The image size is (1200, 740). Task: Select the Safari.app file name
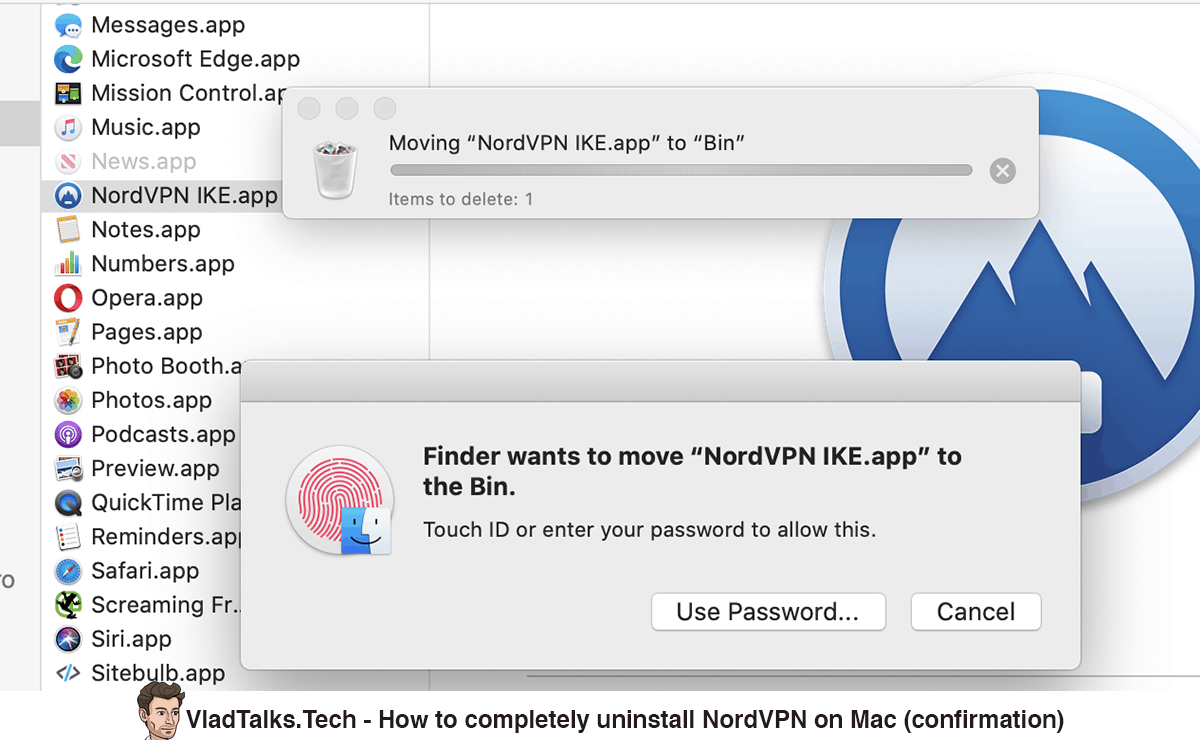tap(145, 571)
